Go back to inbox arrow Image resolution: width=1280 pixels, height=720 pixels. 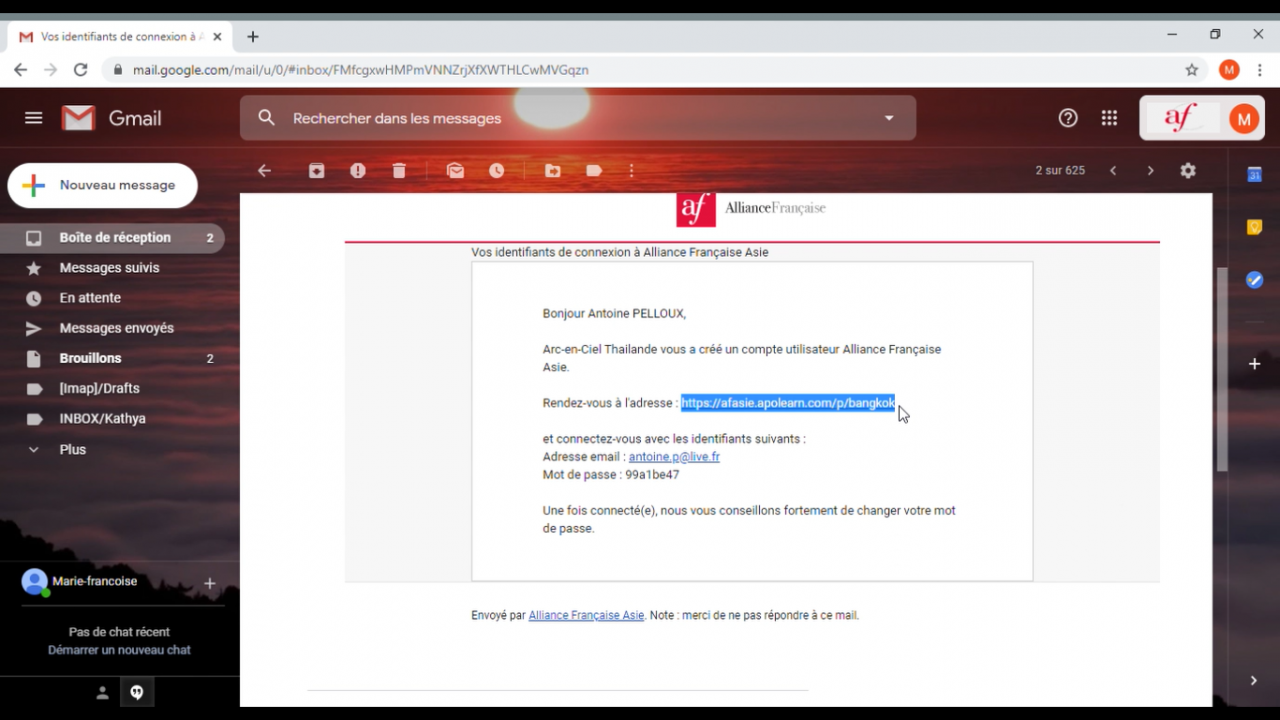pyautogui.click(x=264, y=171)
